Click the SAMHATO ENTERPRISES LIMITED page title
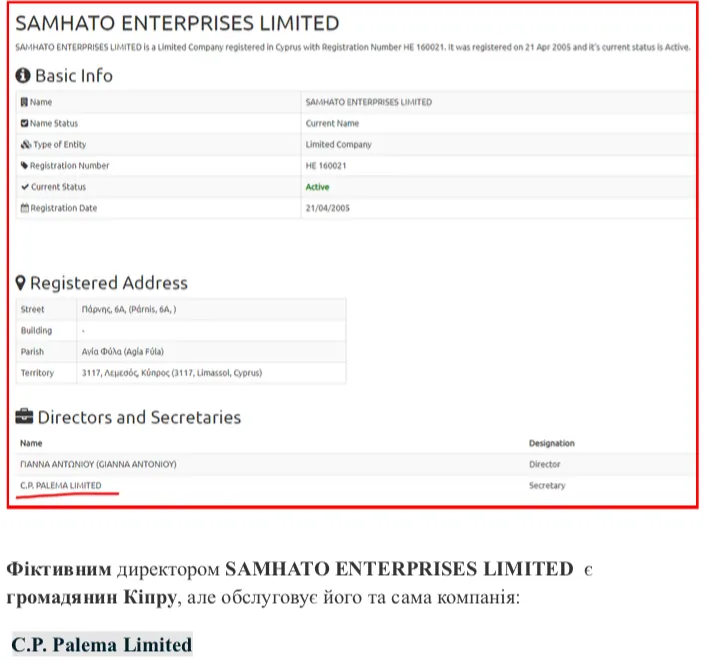 coord(177,24)
